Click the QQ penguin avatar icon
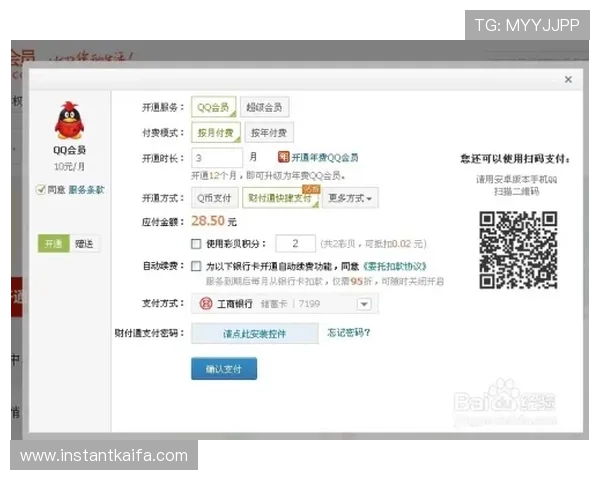Image resolution: width=600 pixels, height=480 pixels. 69,121
